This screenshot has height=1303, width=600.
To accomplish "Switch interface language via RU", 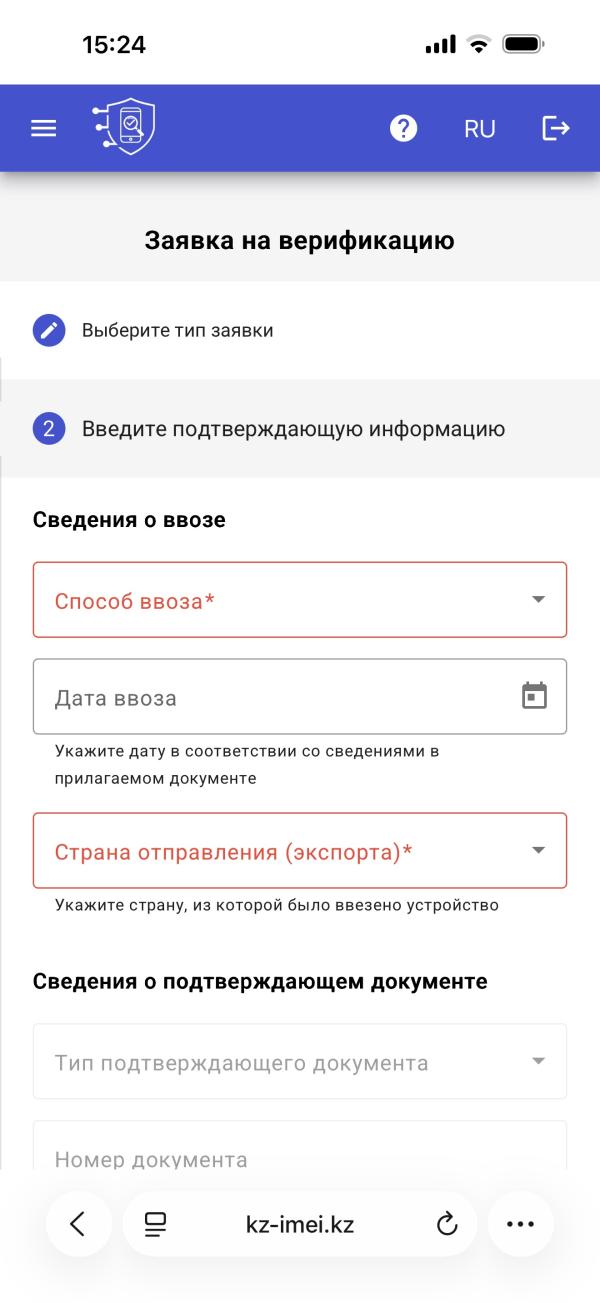I will 480,128.
